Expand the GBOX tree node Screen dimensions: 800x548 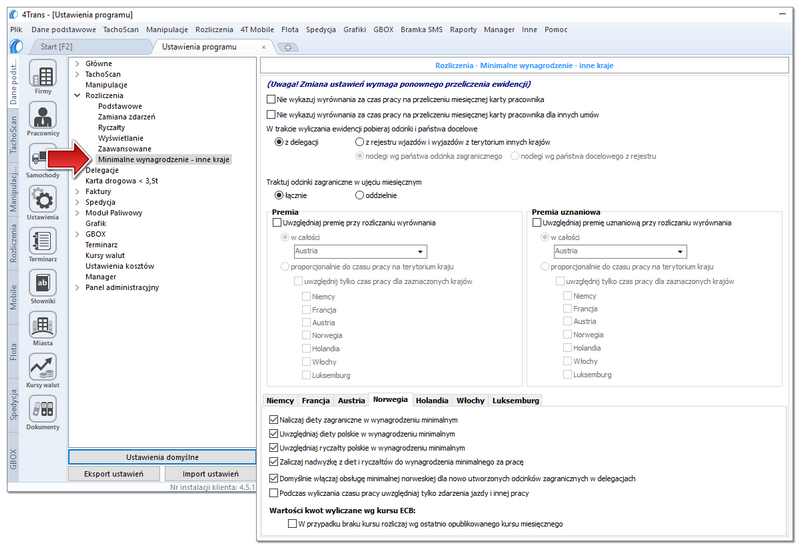pos(77,234)
